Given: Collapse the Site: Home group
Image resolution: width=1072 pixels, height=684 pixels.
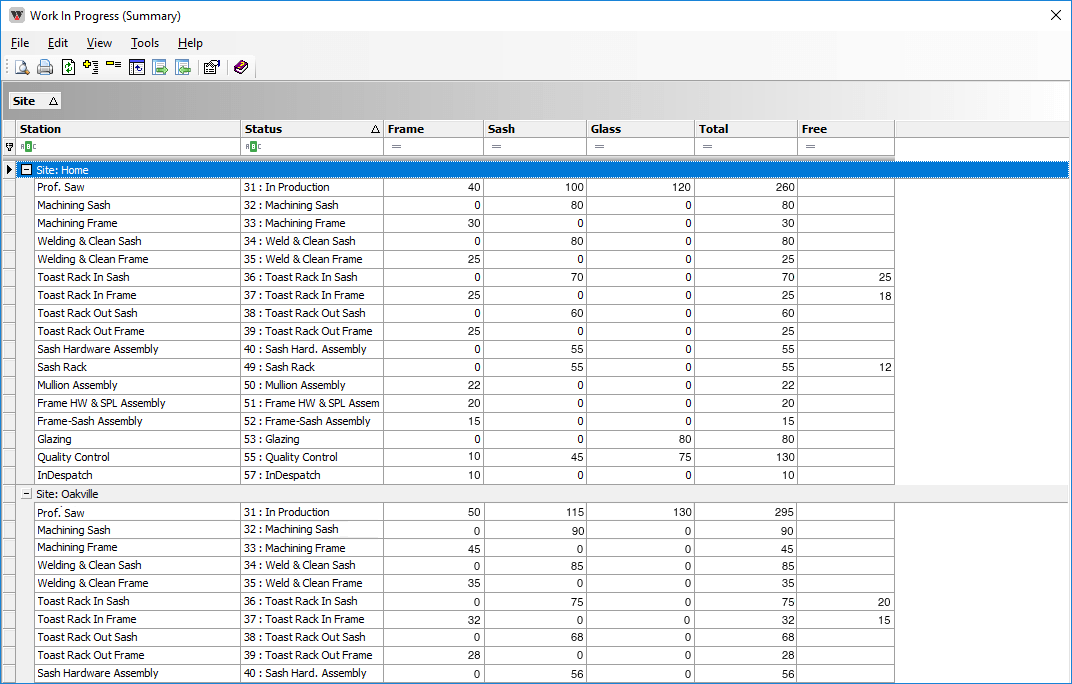Looking at the screenshot, I should tap(27, 170).
